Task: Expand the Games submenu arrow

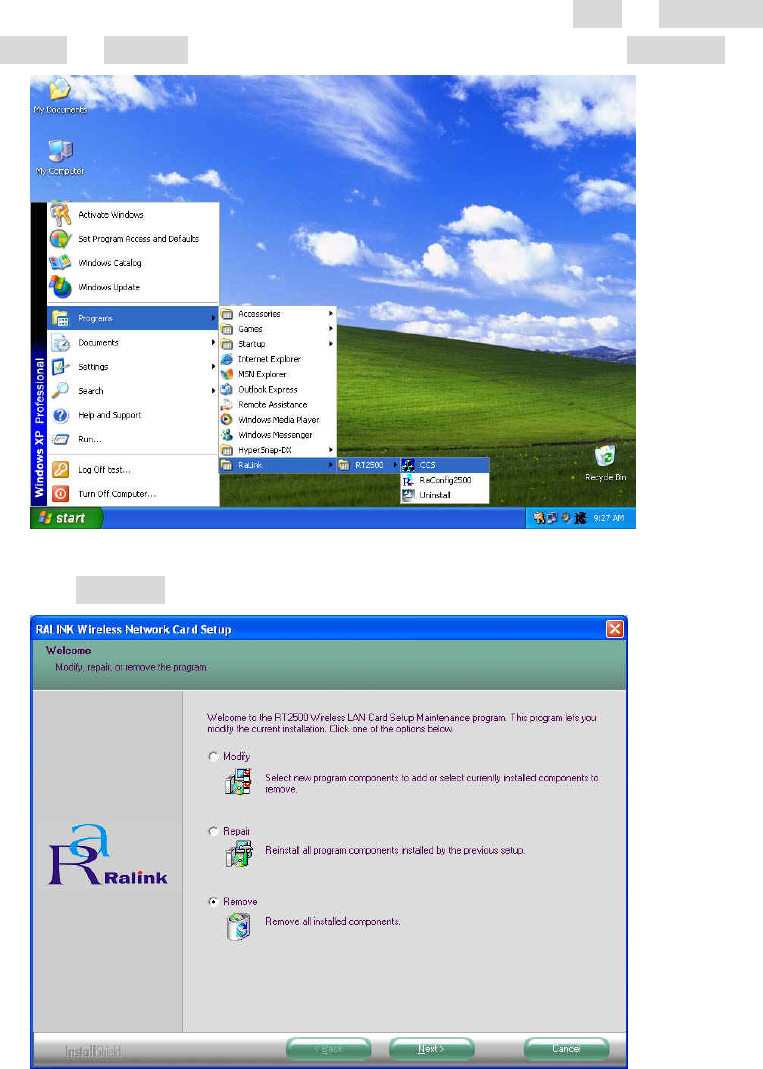Action: pos(331,329)
